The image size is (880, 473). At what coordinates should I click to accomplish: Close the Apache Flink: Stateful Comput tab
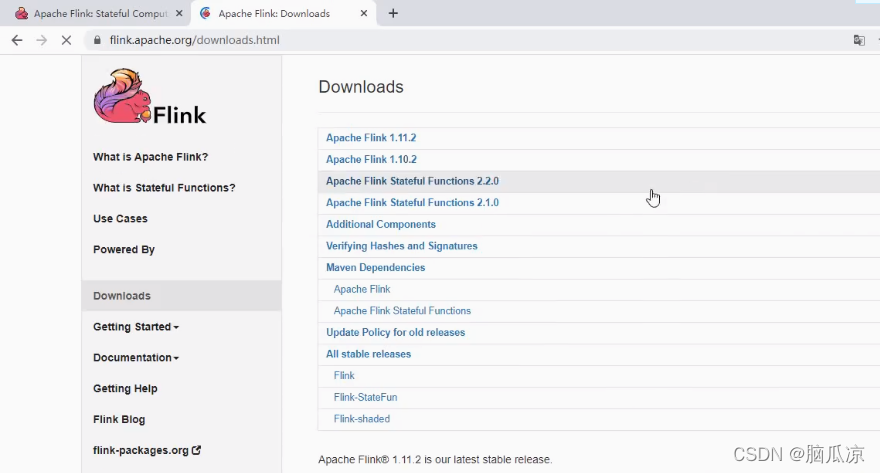click(x=179, y=13)
